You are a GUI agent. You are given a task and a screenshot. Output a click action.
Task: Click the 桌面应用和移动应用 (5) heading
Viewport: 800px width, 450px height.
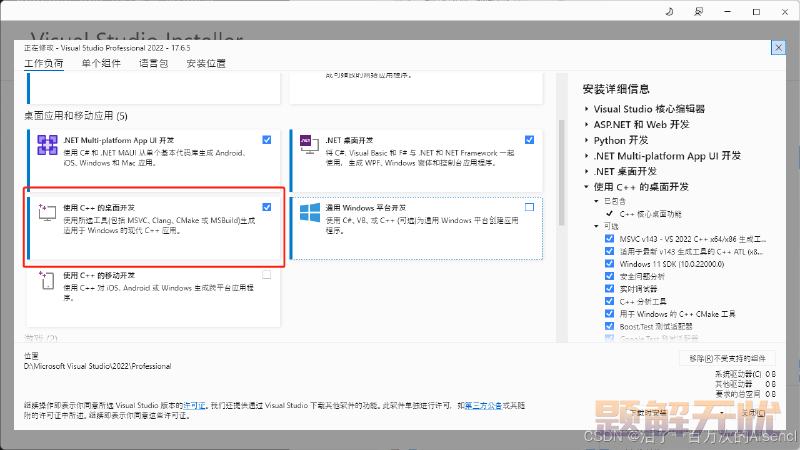point(76,116)
